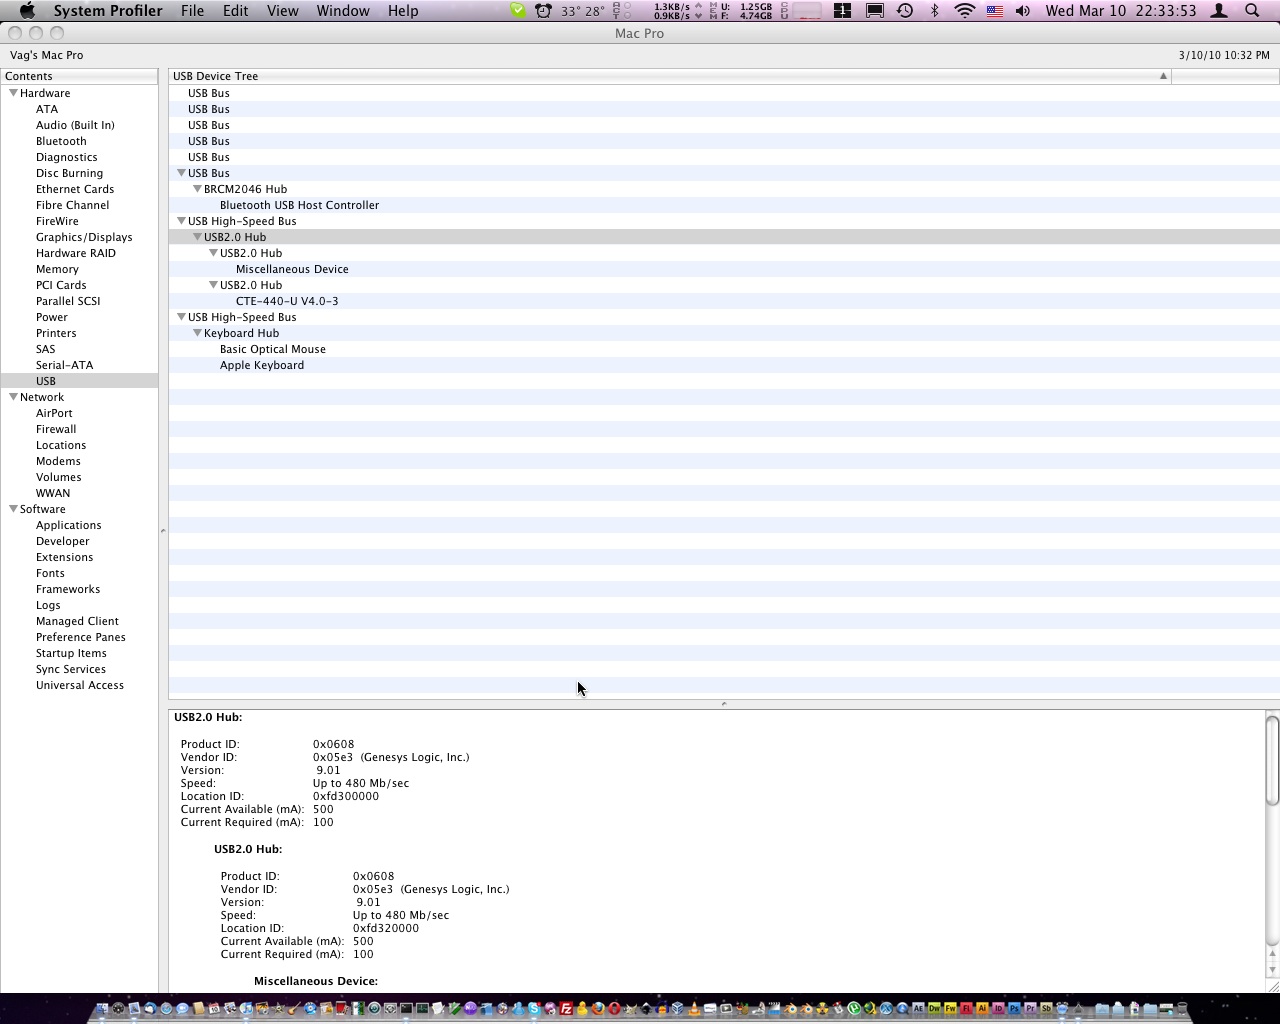The image size is (1280, 1024).
Task: Select the Basic Optical Mouse row
Action: click(x=724, y=349)
